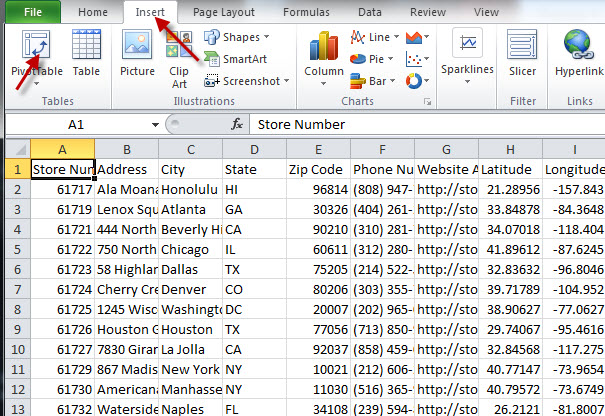
Task: Expand the PivotTable dropdown arrow
Action: click(x=36, y=84)
